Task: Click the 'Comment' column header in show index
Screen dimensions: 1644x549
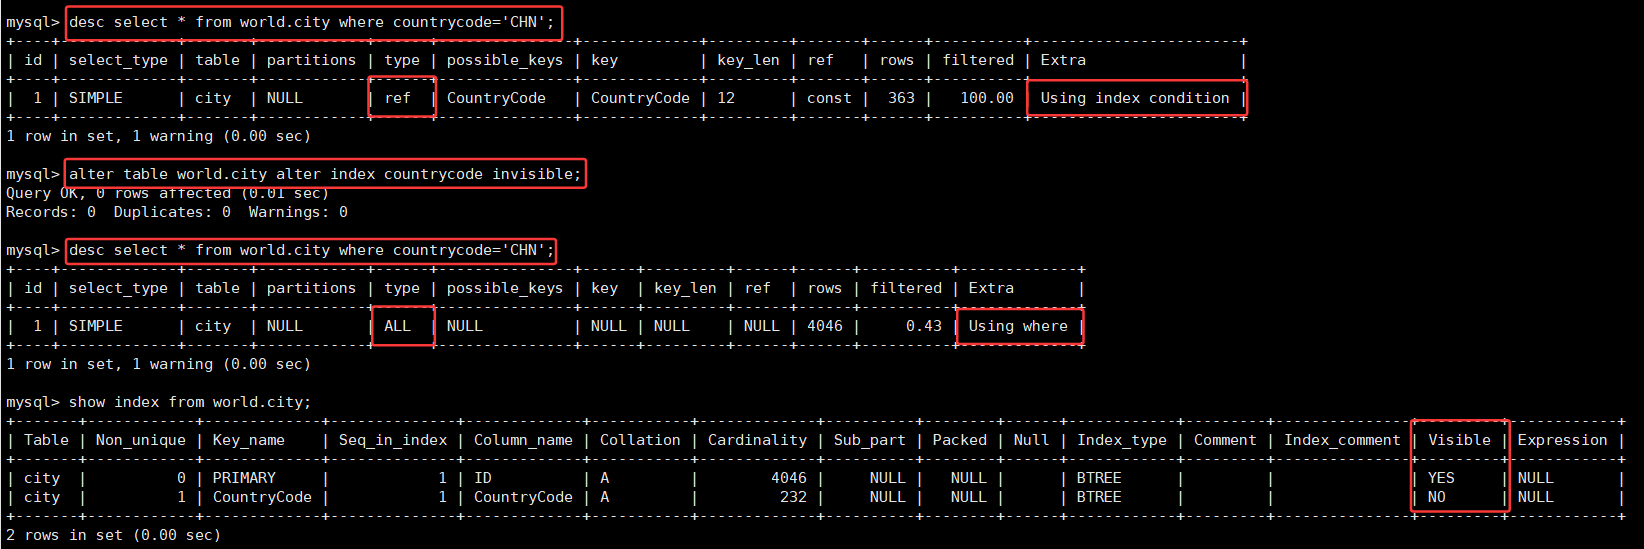Action: coord(1225,440)
